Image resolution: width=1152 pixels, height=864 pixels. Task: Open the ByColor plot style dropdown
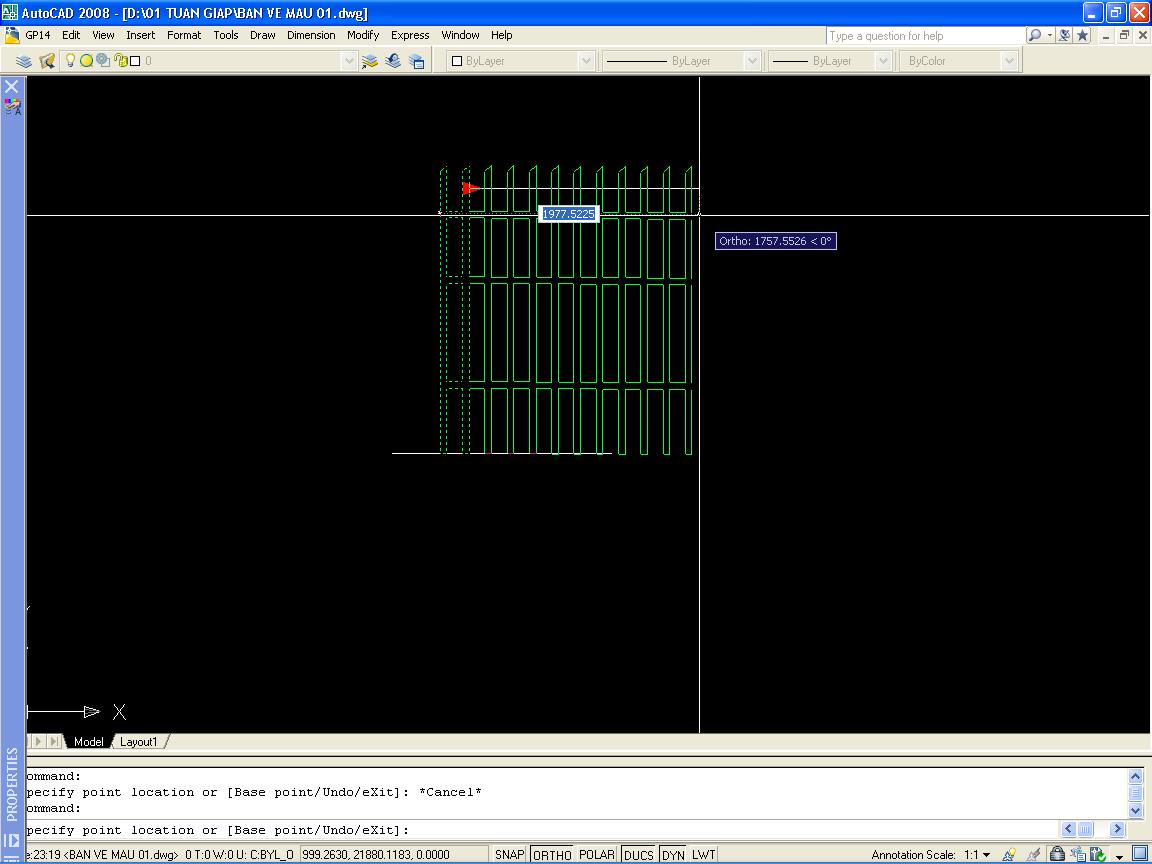1012,60
